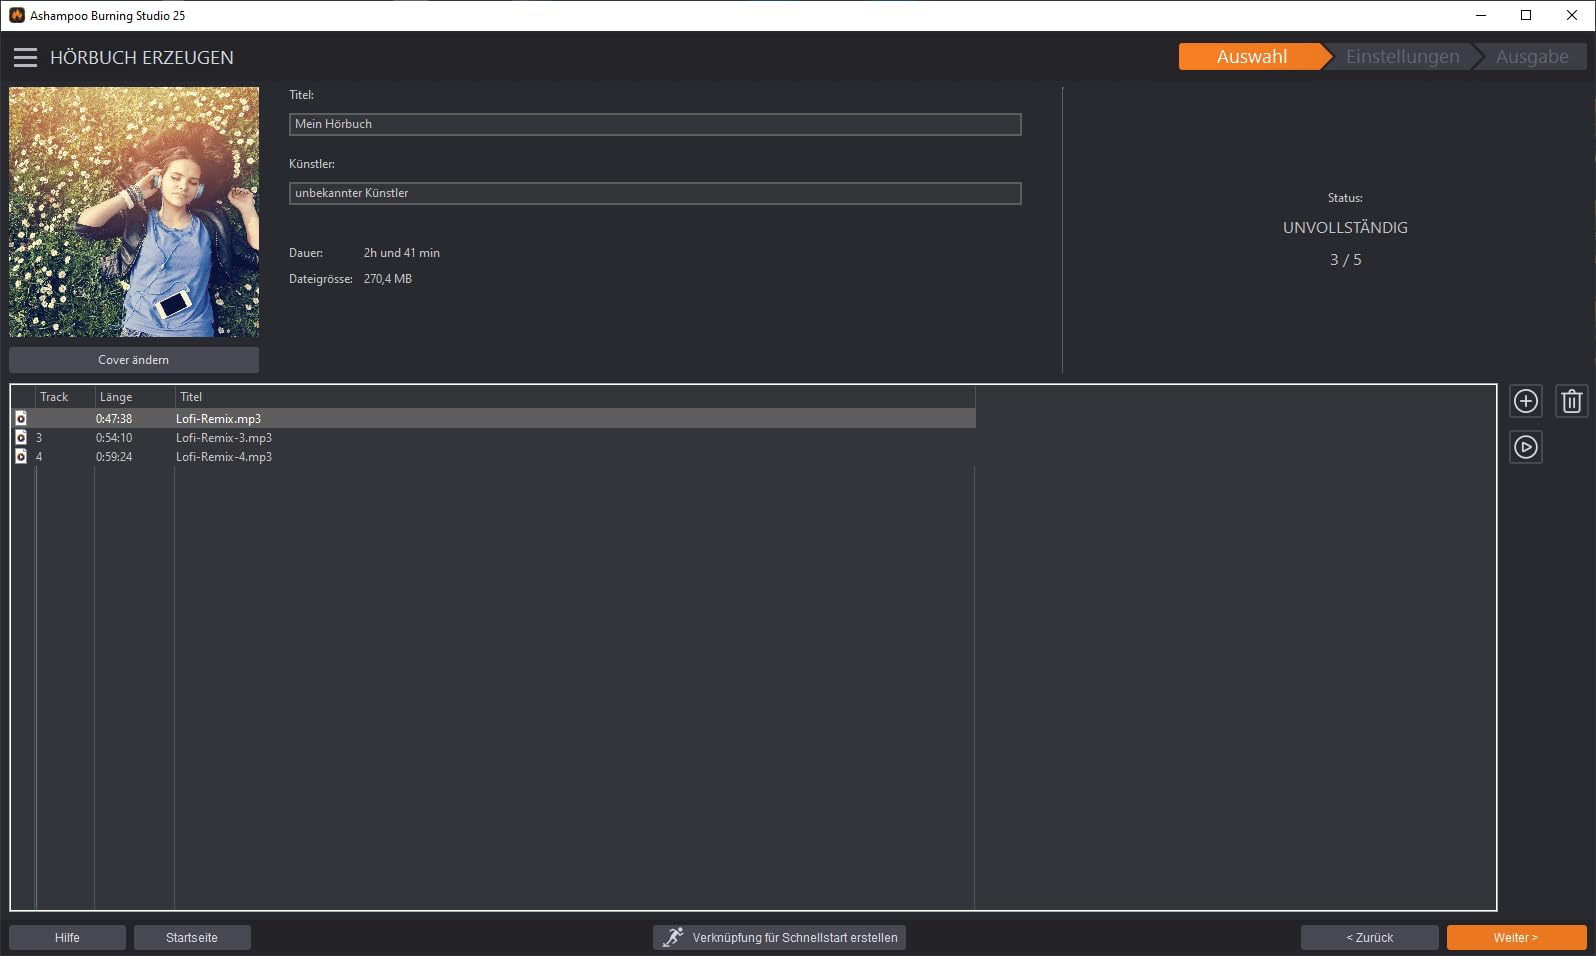This screenshot has height=956, width=1596.
Task: Open the hamburger main menu
Action: coord(25,58)
